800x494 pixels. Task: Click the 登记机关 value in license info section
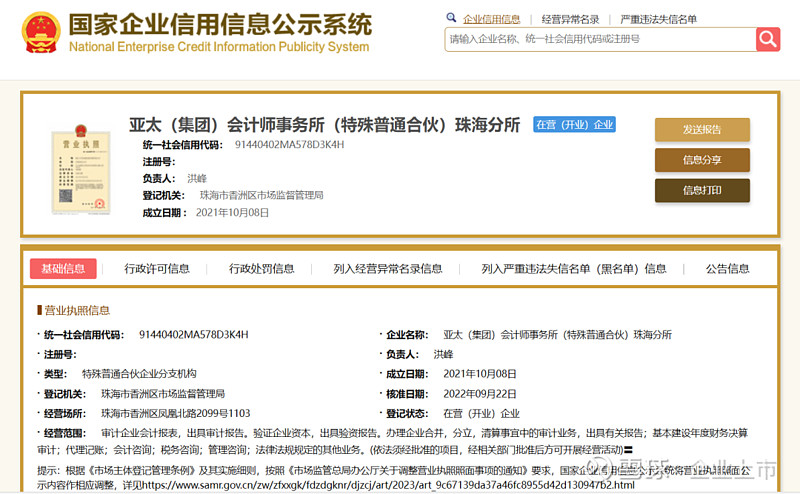click(163, 393)
